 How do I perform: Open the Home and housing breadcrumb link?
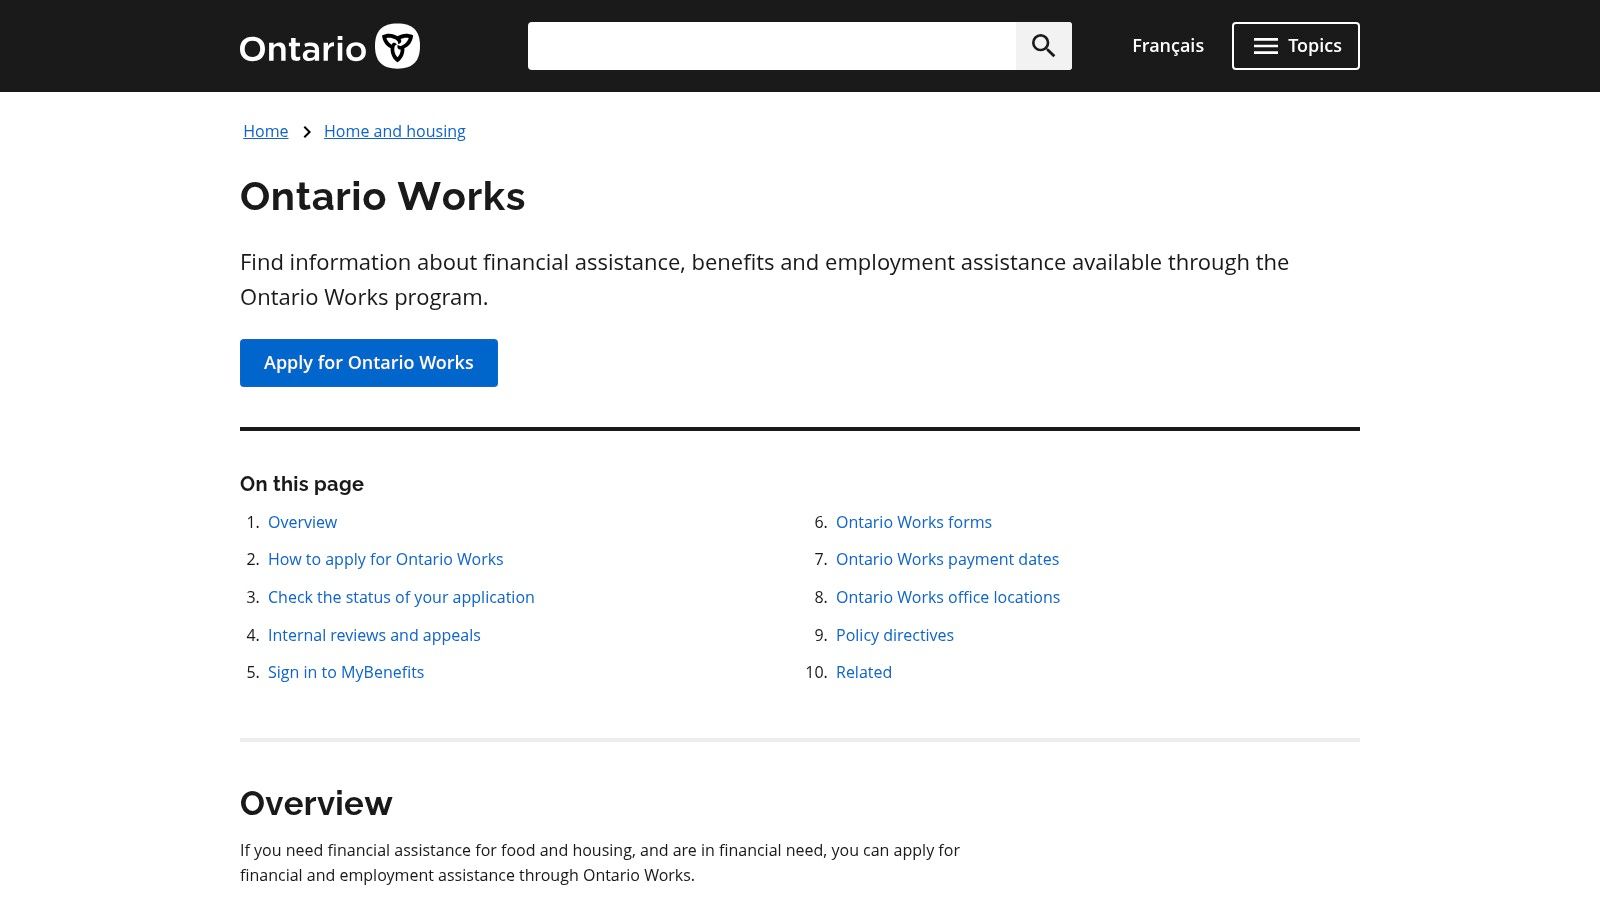click(394, 131)
